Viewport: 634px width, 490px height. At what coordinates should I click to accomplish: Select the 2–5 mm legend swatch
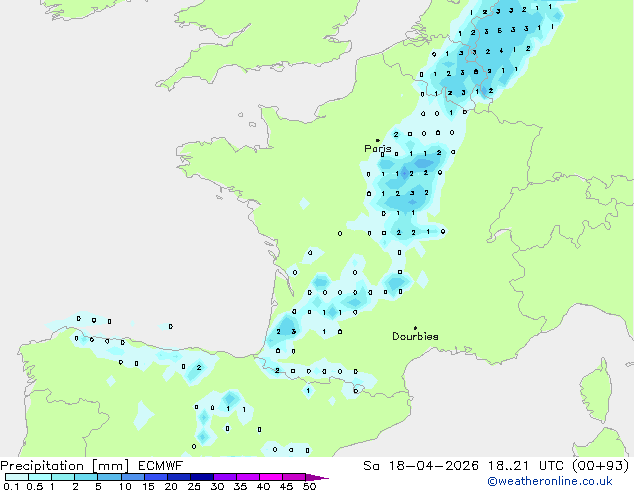point(86,477)
